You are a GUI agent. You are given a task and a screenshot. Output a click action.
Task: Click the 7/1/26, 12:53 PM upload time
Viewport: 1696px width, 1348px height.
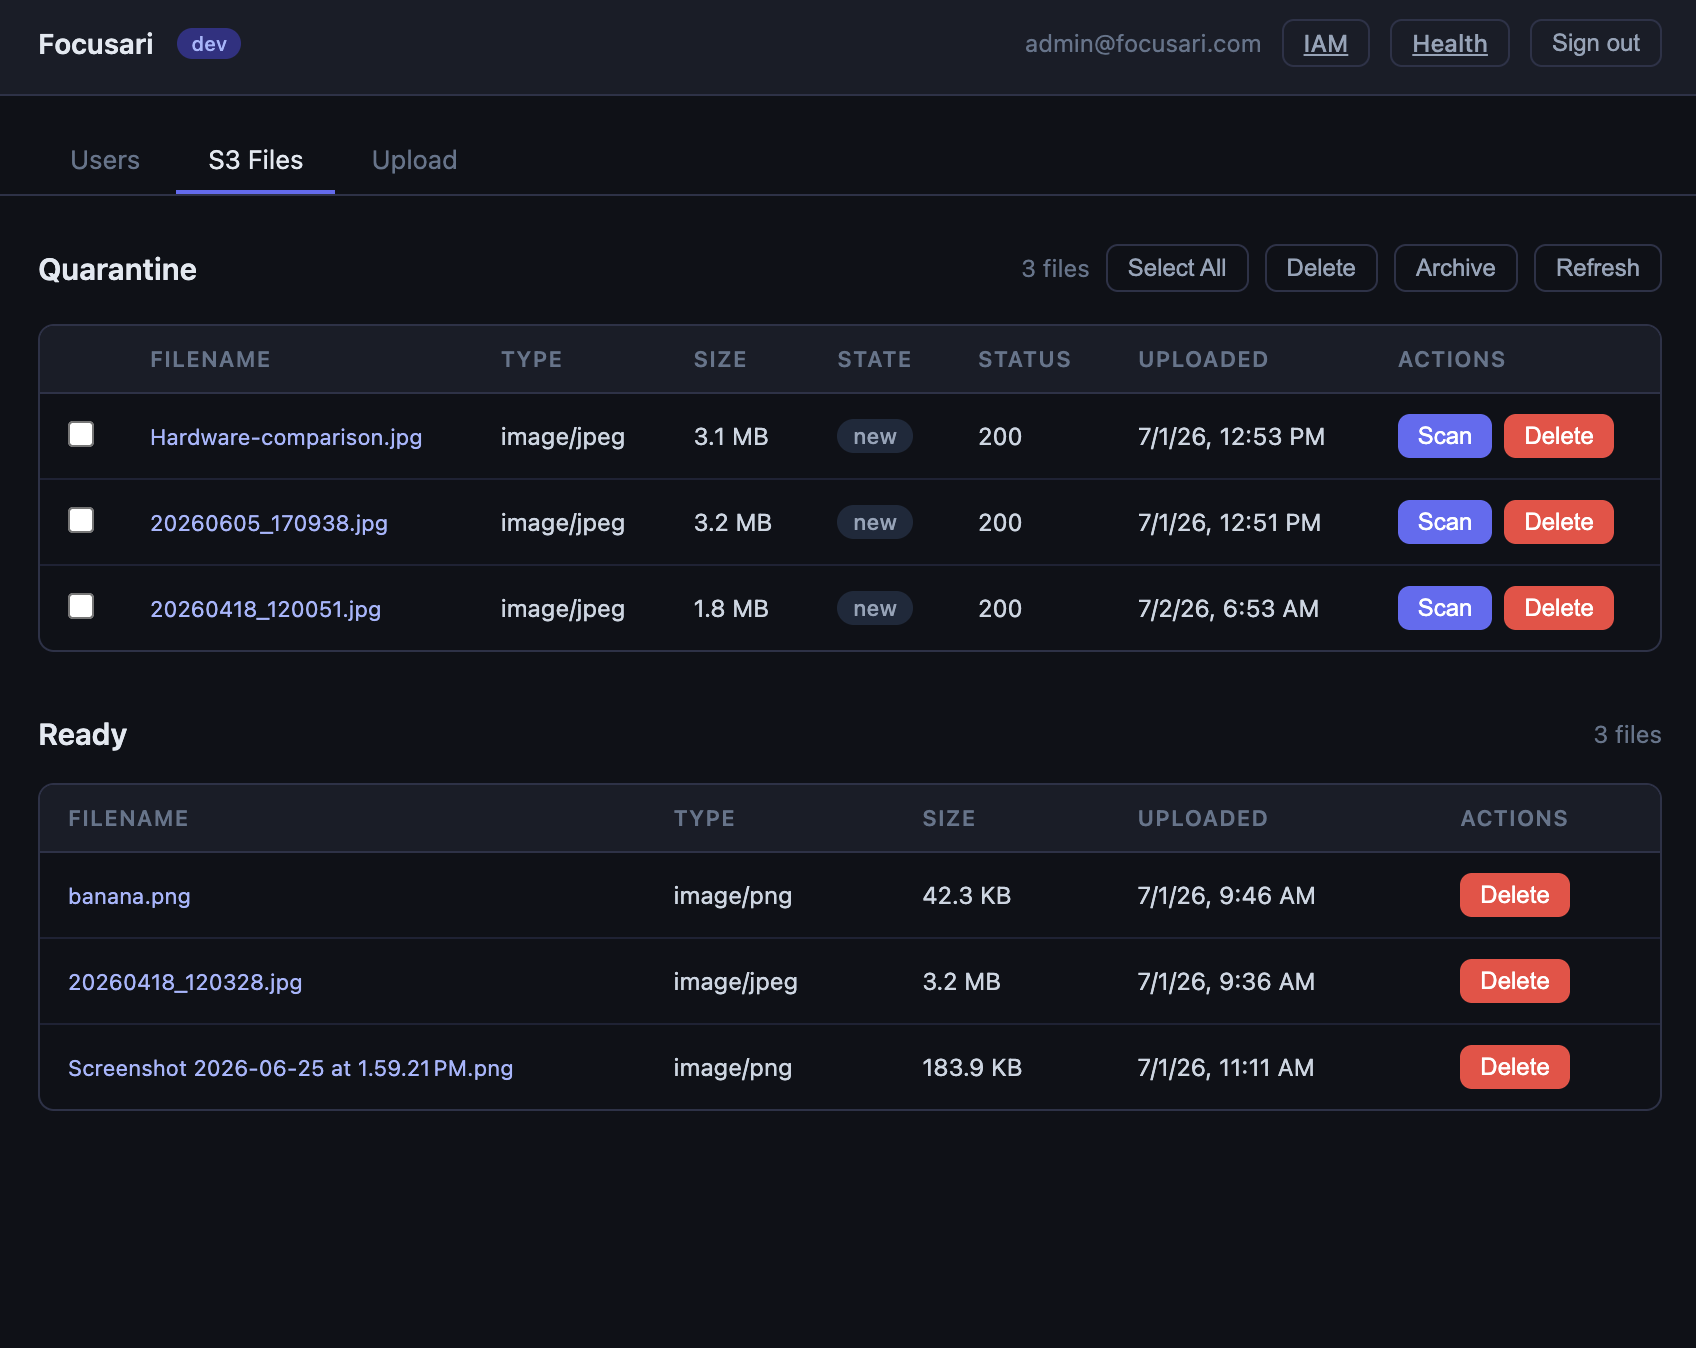pos(1231,437)
